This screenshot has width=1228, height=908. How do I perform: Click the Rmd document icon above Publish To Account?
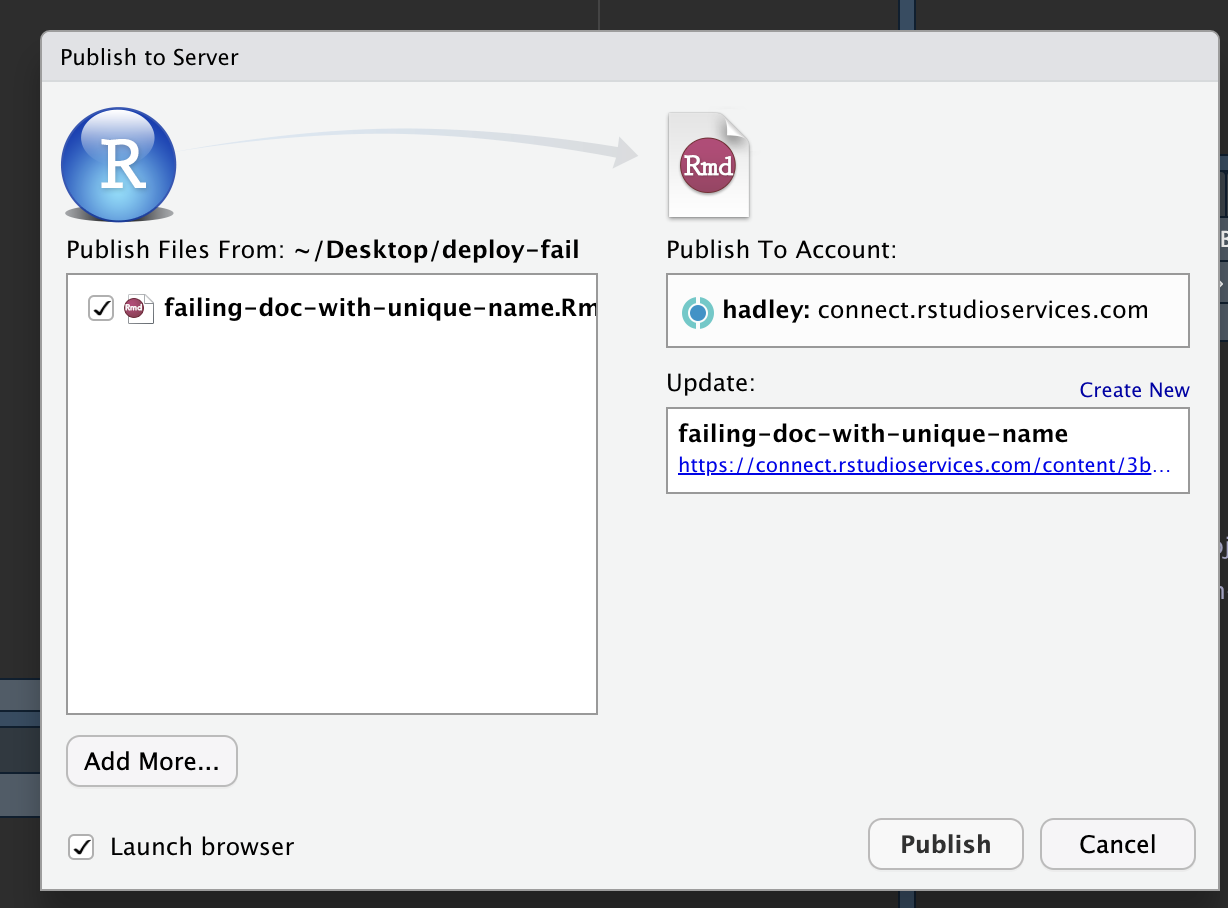pyautogui.click(x=708, y=163)
